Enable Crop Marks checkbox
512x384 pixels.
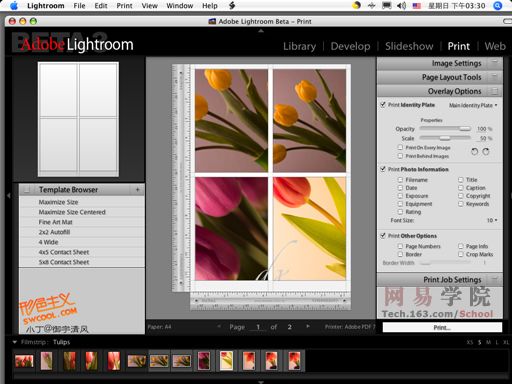pos(461,254)
